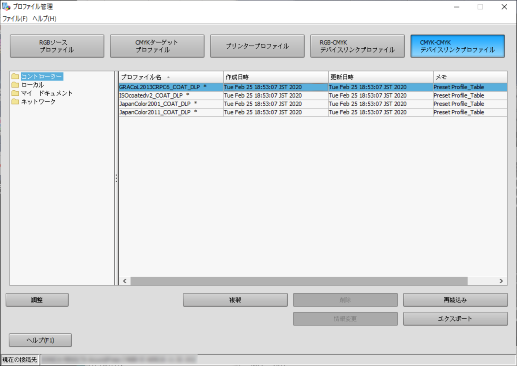
Task: Switch to CMYKターゲット プロファイル tab
Action: coord(157,46)
